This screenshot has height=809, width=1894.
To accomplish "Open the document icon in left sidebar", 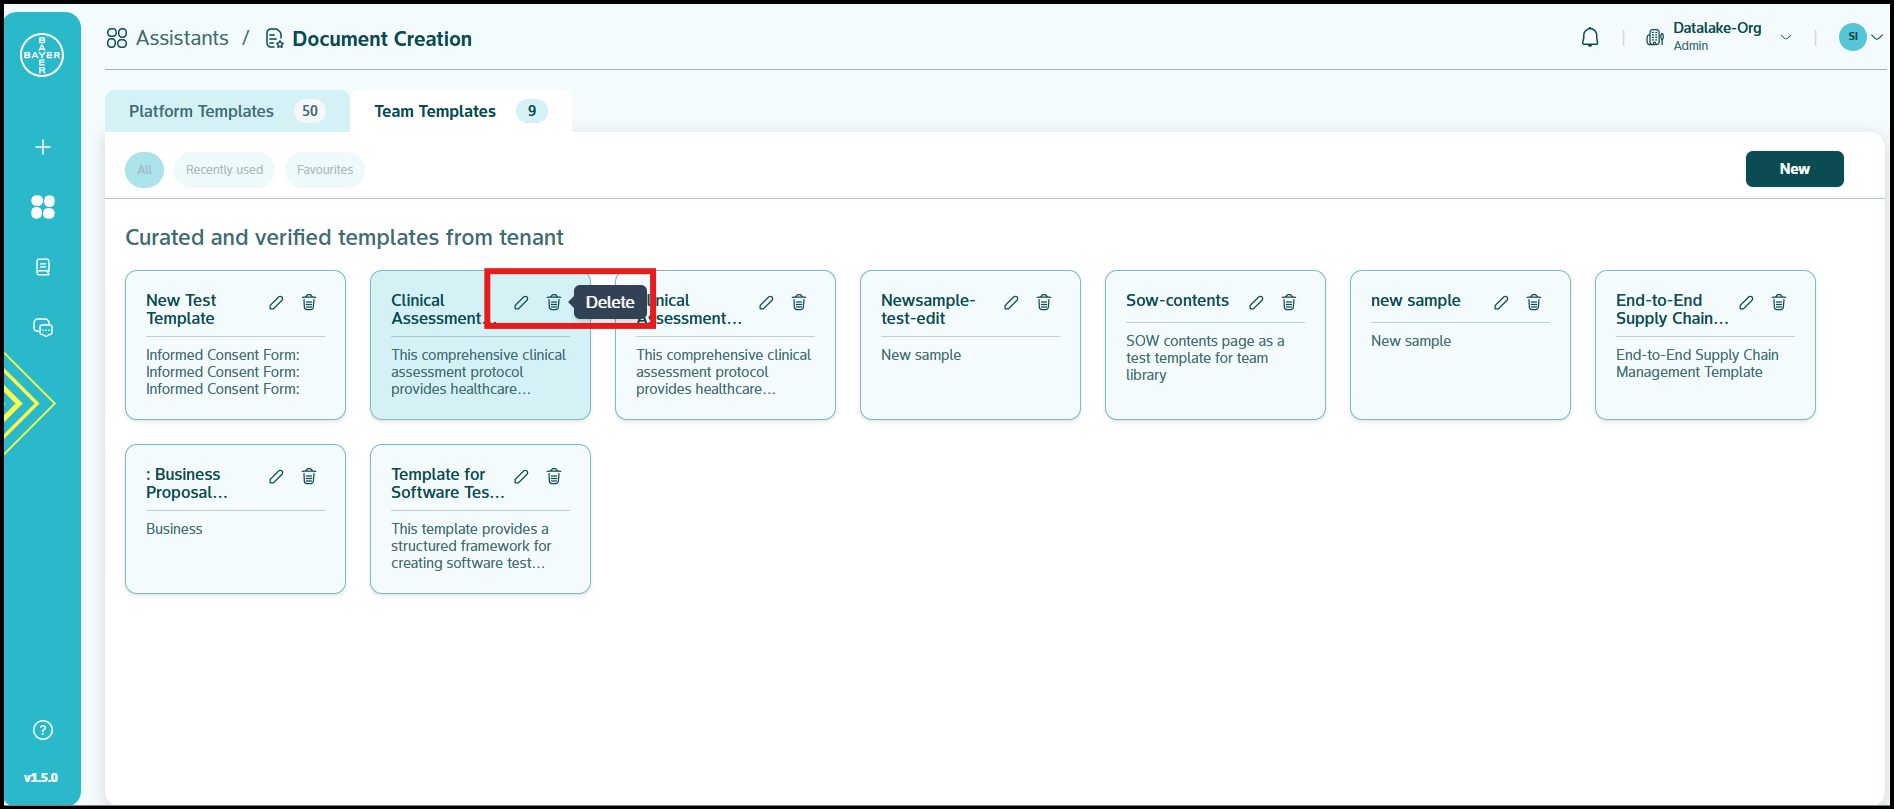I will point(42,267).
